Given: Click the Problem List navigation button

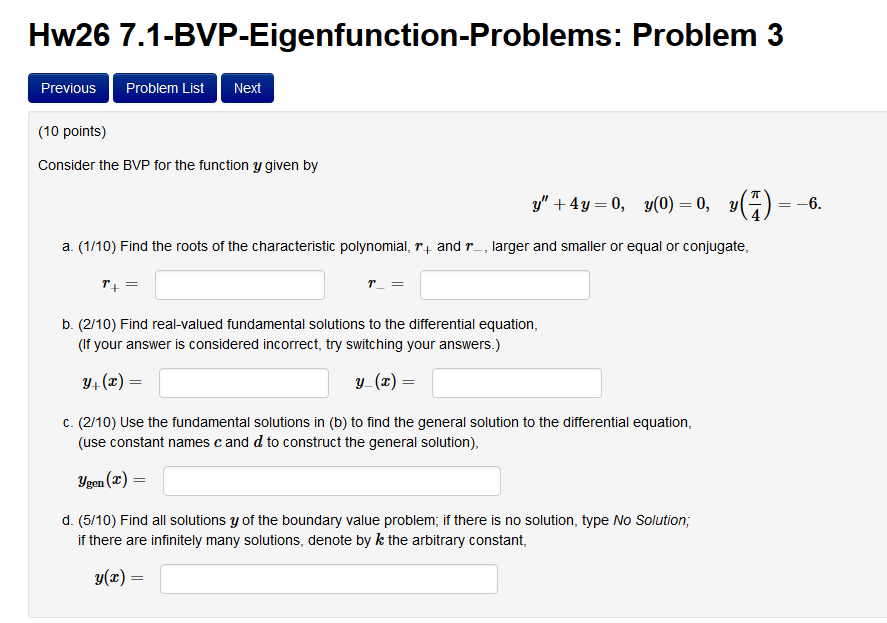Looking at the screenshot, I should [x=164, y=88].
